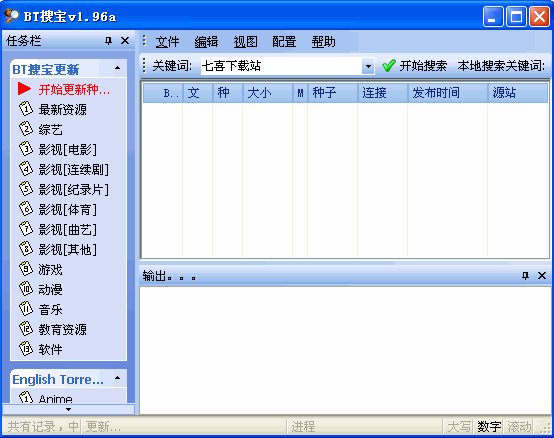Click the red play icon to start updating seeds

coord(24,89)
